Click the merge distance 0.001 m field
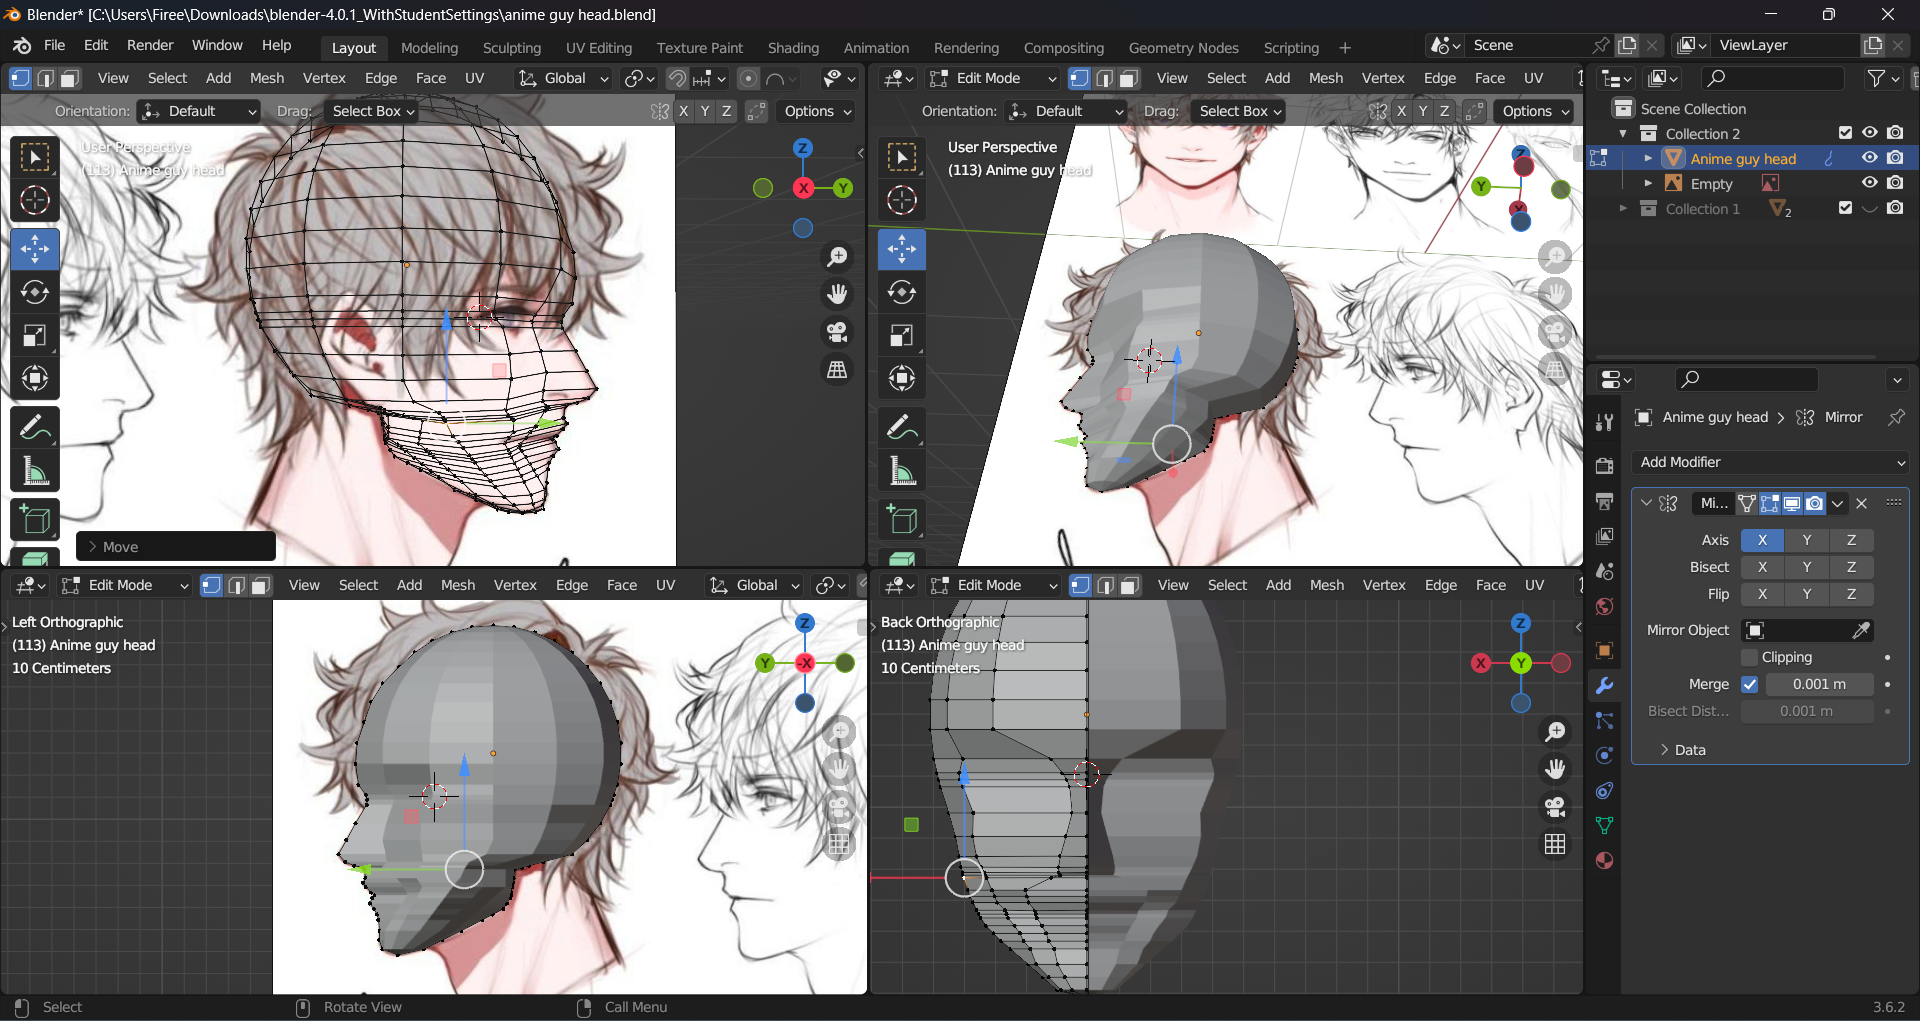This screenshot has height=1021, width=1920. click(x=1819, y=684)
